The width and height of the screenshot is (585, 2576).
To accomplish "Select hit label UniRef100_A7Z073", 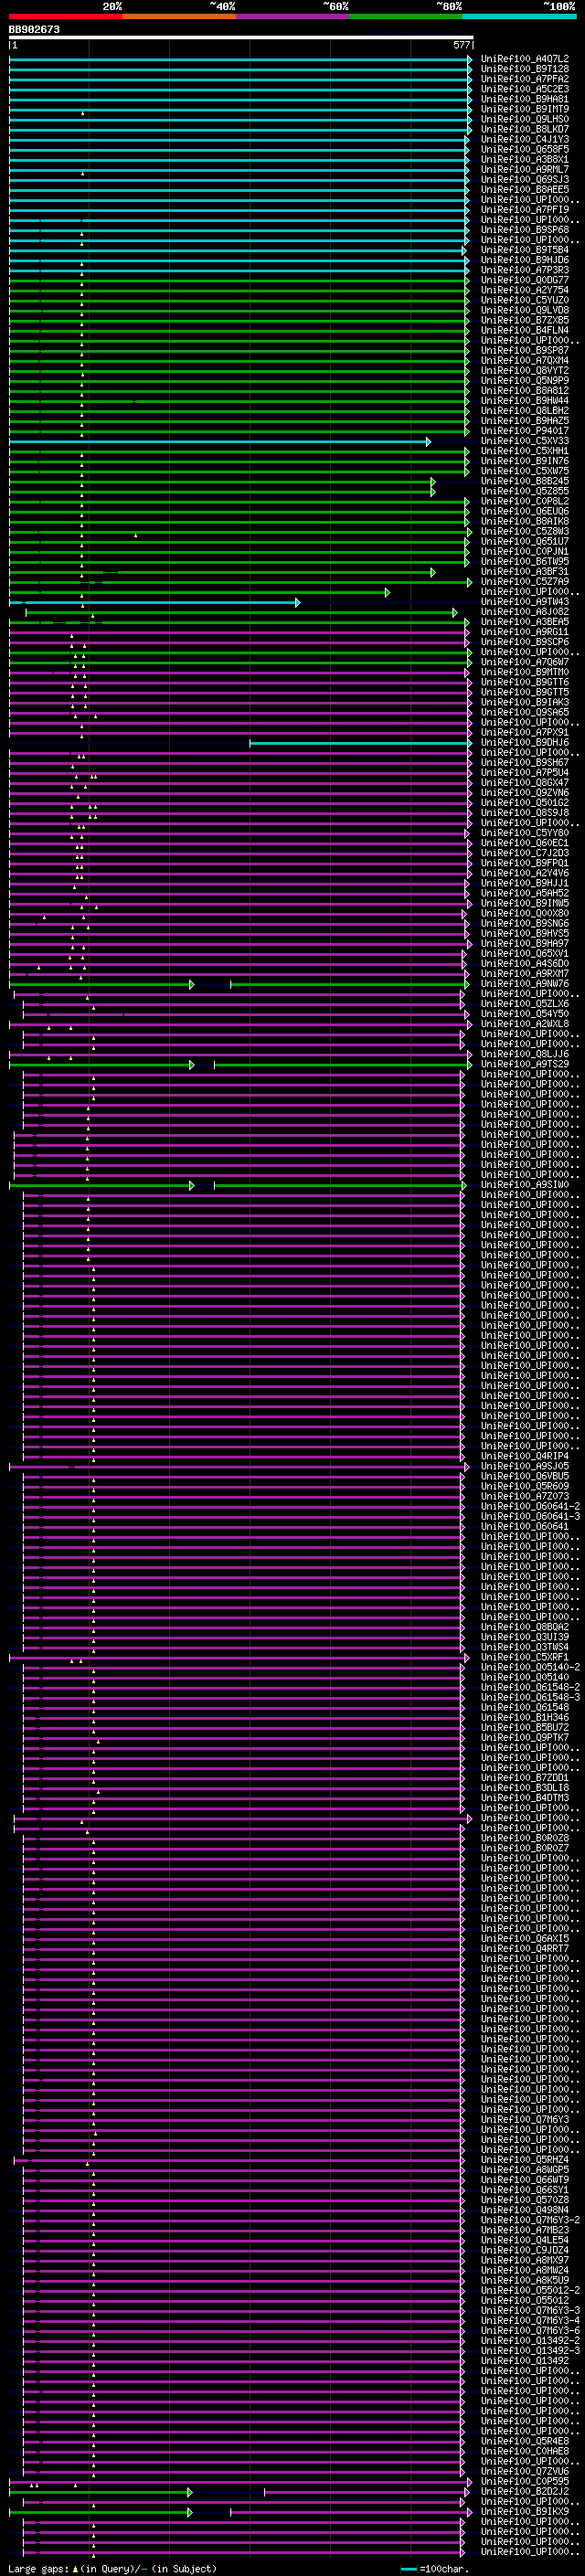I will point(525,1496).
